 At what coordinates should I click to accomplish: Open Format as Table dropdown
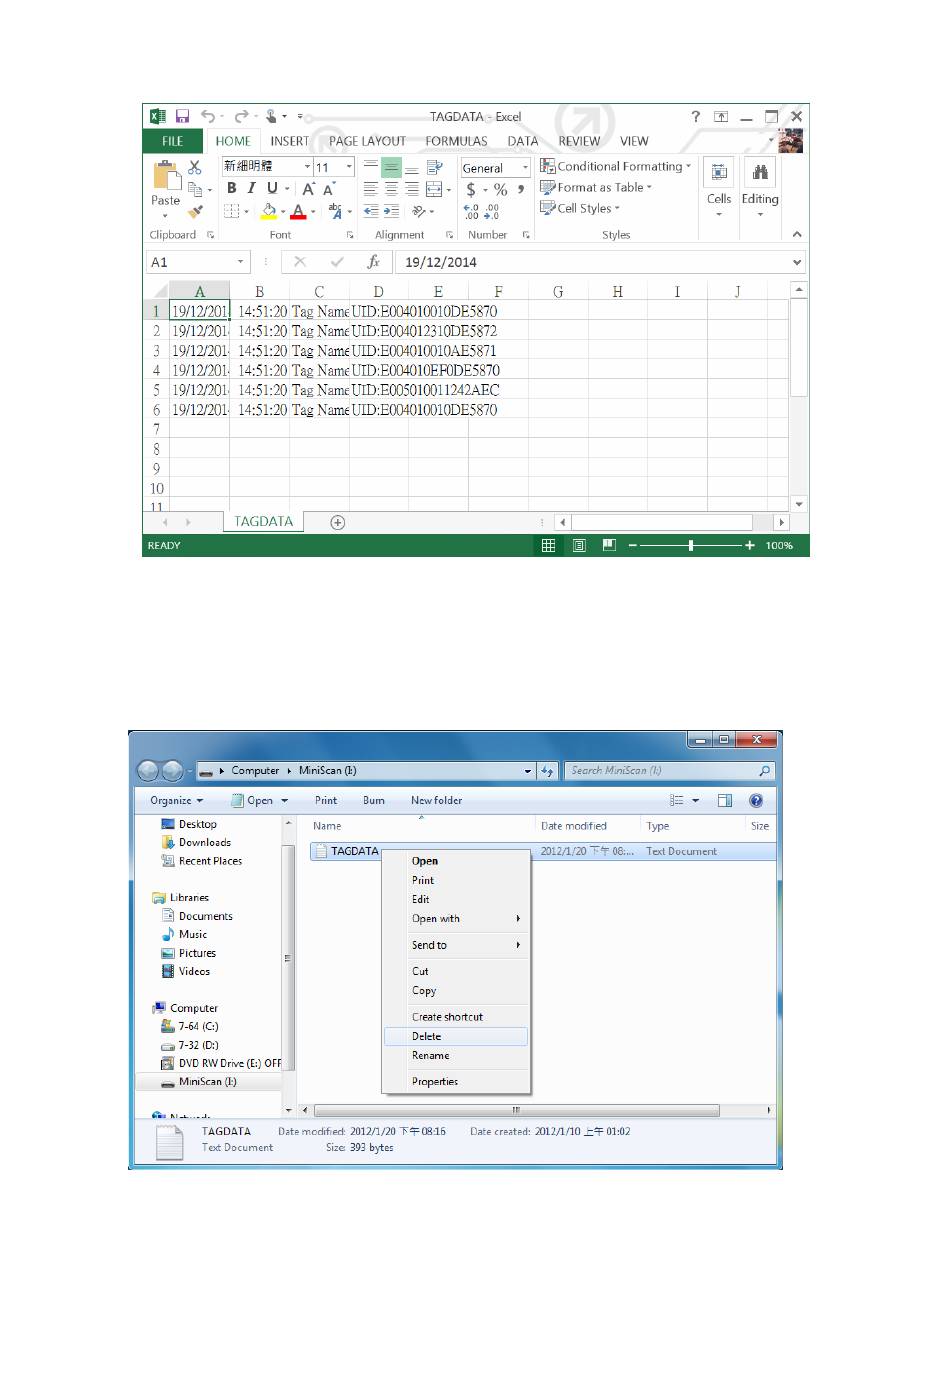point(596,187)
